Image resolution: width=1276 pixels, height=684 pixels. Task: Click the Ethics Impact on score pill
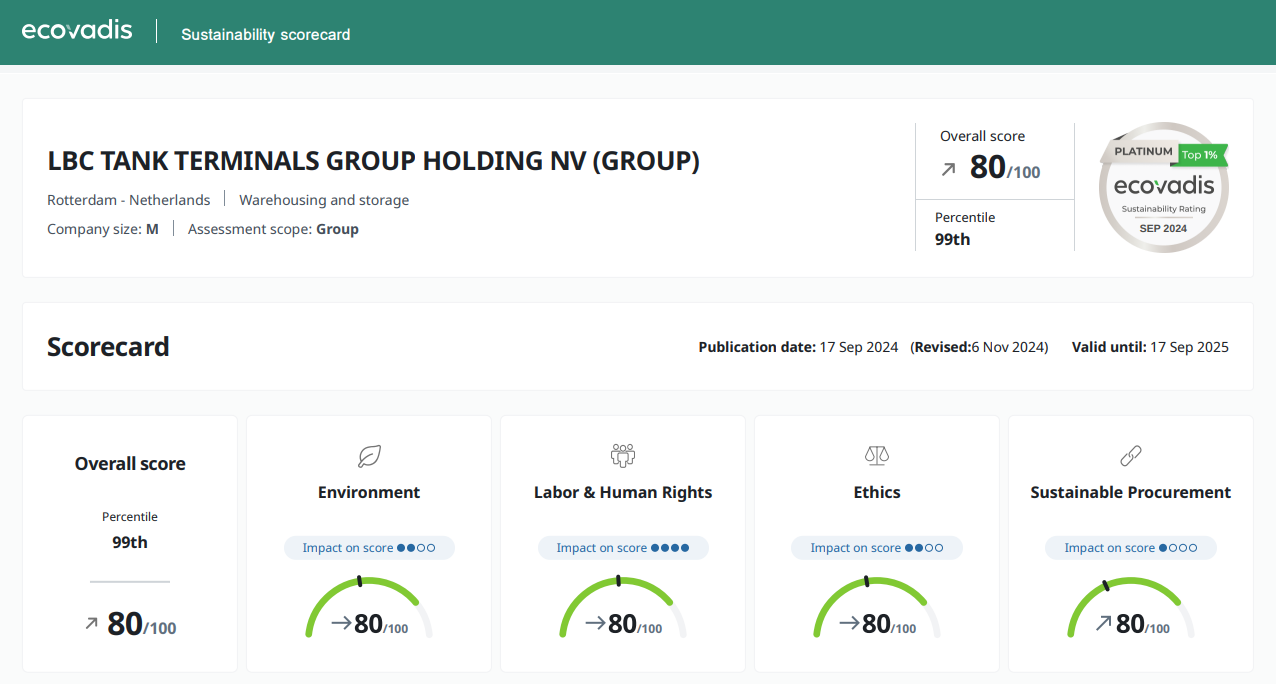877,548
